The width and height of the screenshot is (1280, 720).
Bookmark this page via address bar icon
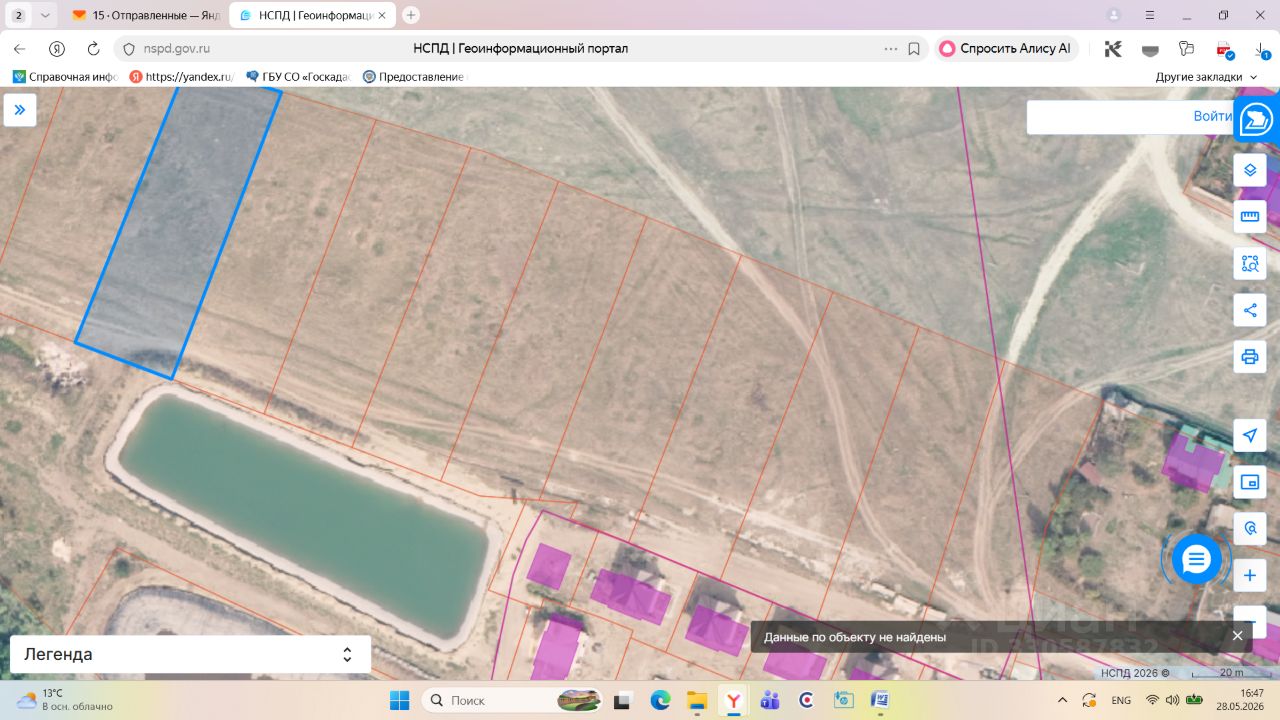[x=914, y=48]
